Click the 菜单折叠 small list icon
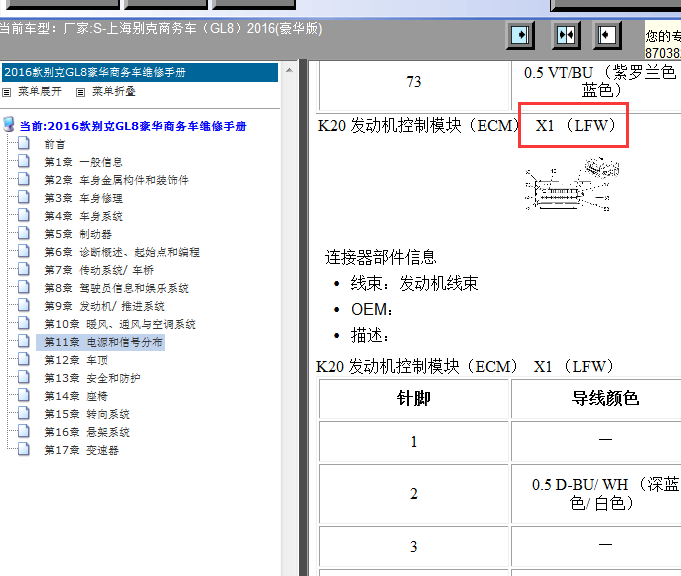 [x=80, y=92]
